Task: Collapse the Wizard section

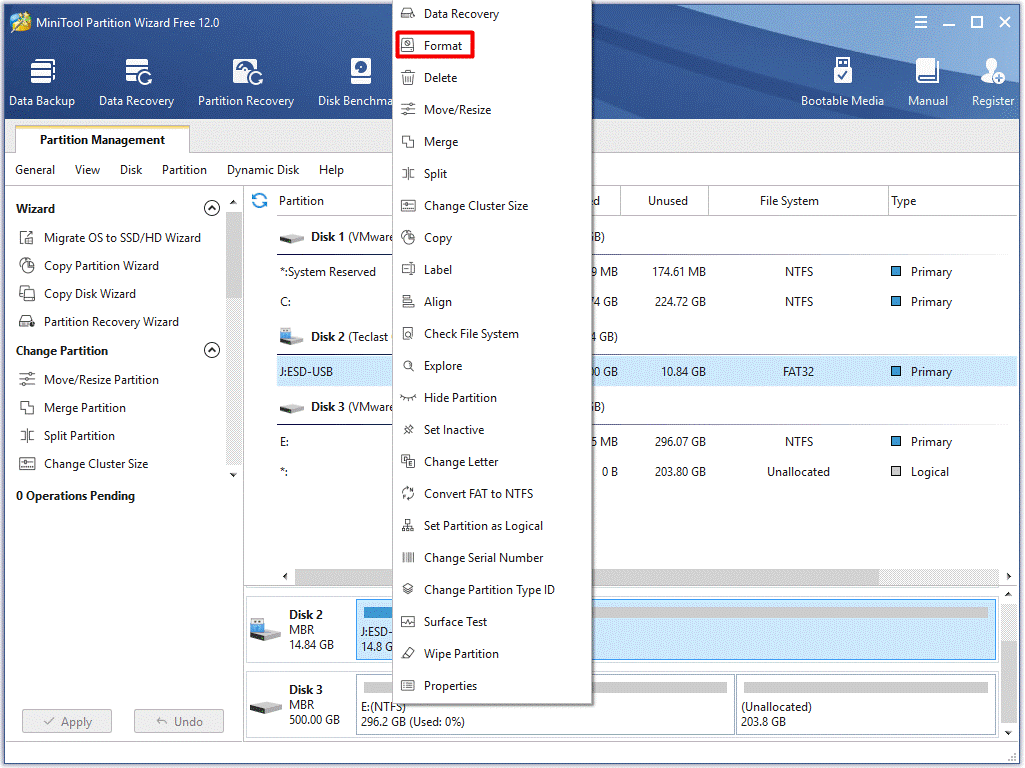Action: (x=212, y=209)
